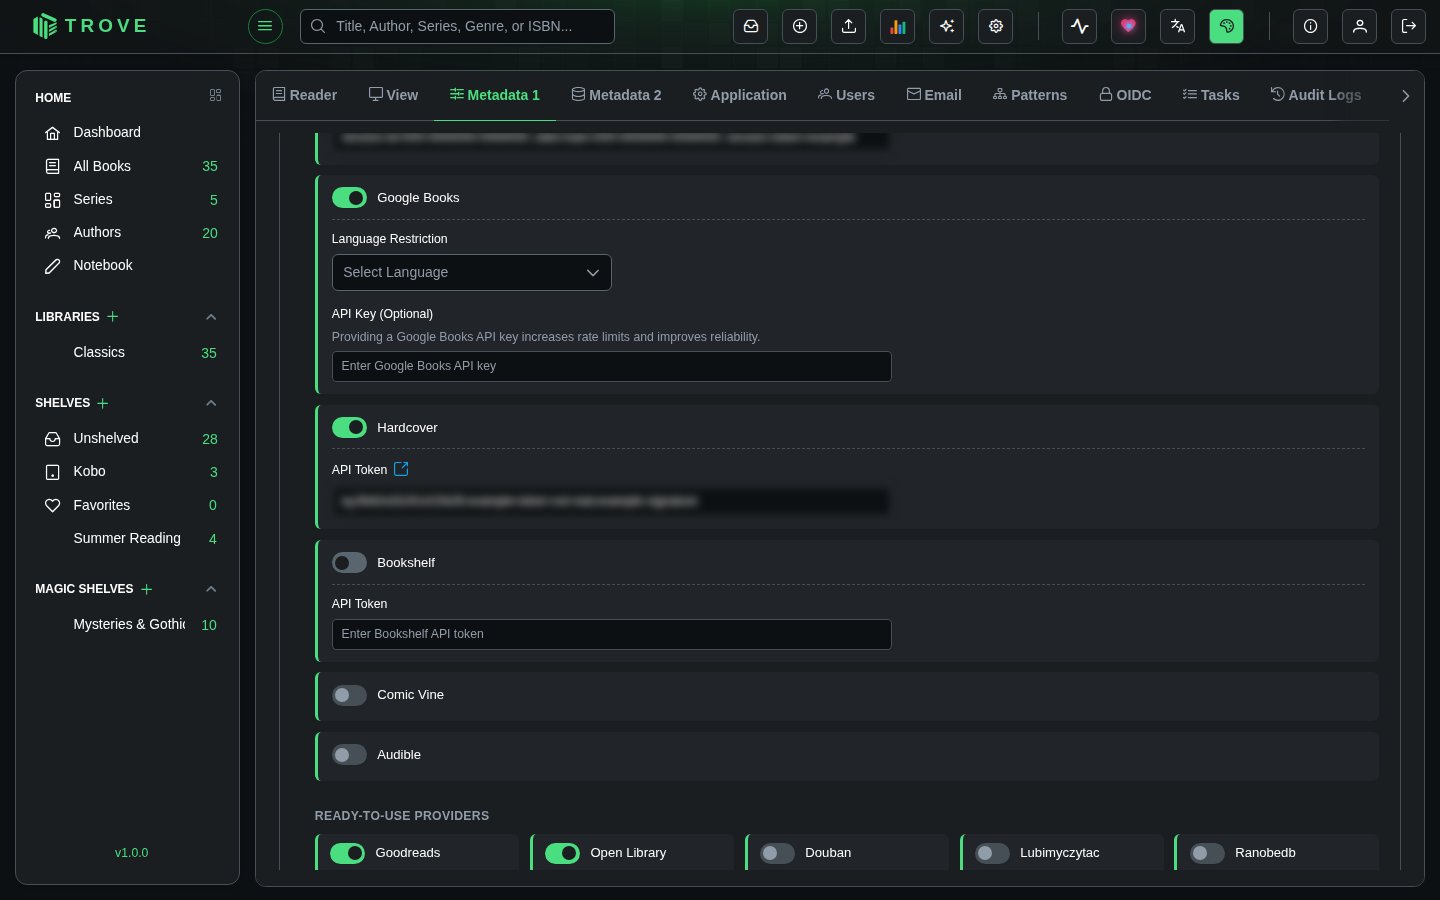Open the Reader settings tab
Screen dimensions: 1440x900
pyautogui.click(x=305, y=95)
